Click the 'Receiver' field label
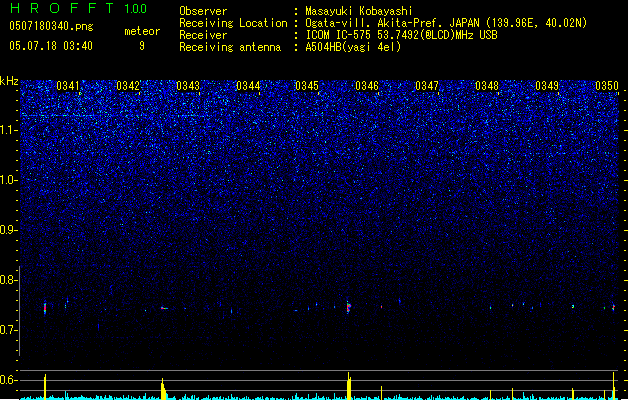629x400 pixels. [203, 35]
